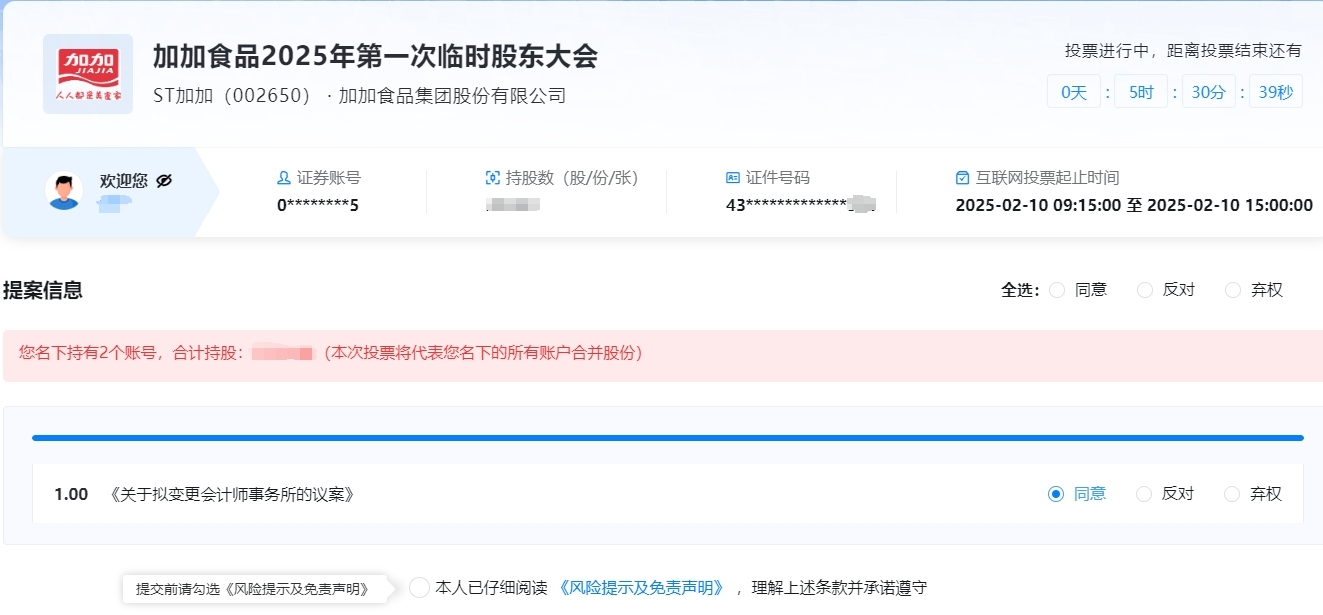The height and width of the screenshot is (615, 1323).
Task: Click the meeting title 加加食品2025年第一次临时股东大会
Action: pos(375,56)
